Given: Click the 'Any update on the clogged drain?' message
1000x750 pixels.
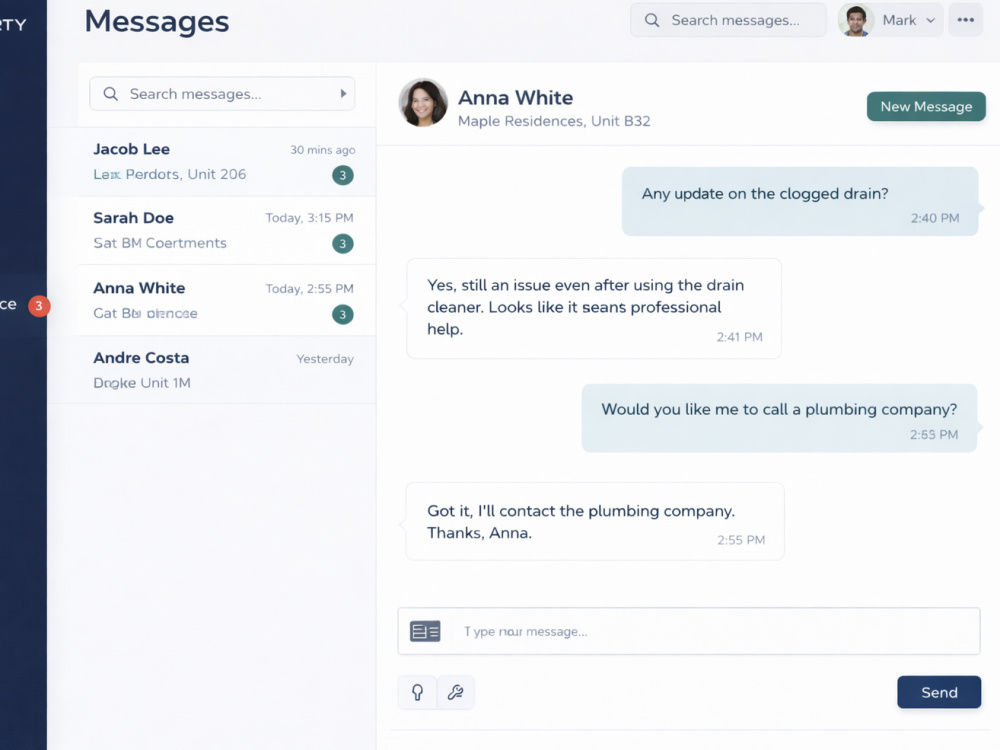Looking at the screenshot, I should click(800, 202).
